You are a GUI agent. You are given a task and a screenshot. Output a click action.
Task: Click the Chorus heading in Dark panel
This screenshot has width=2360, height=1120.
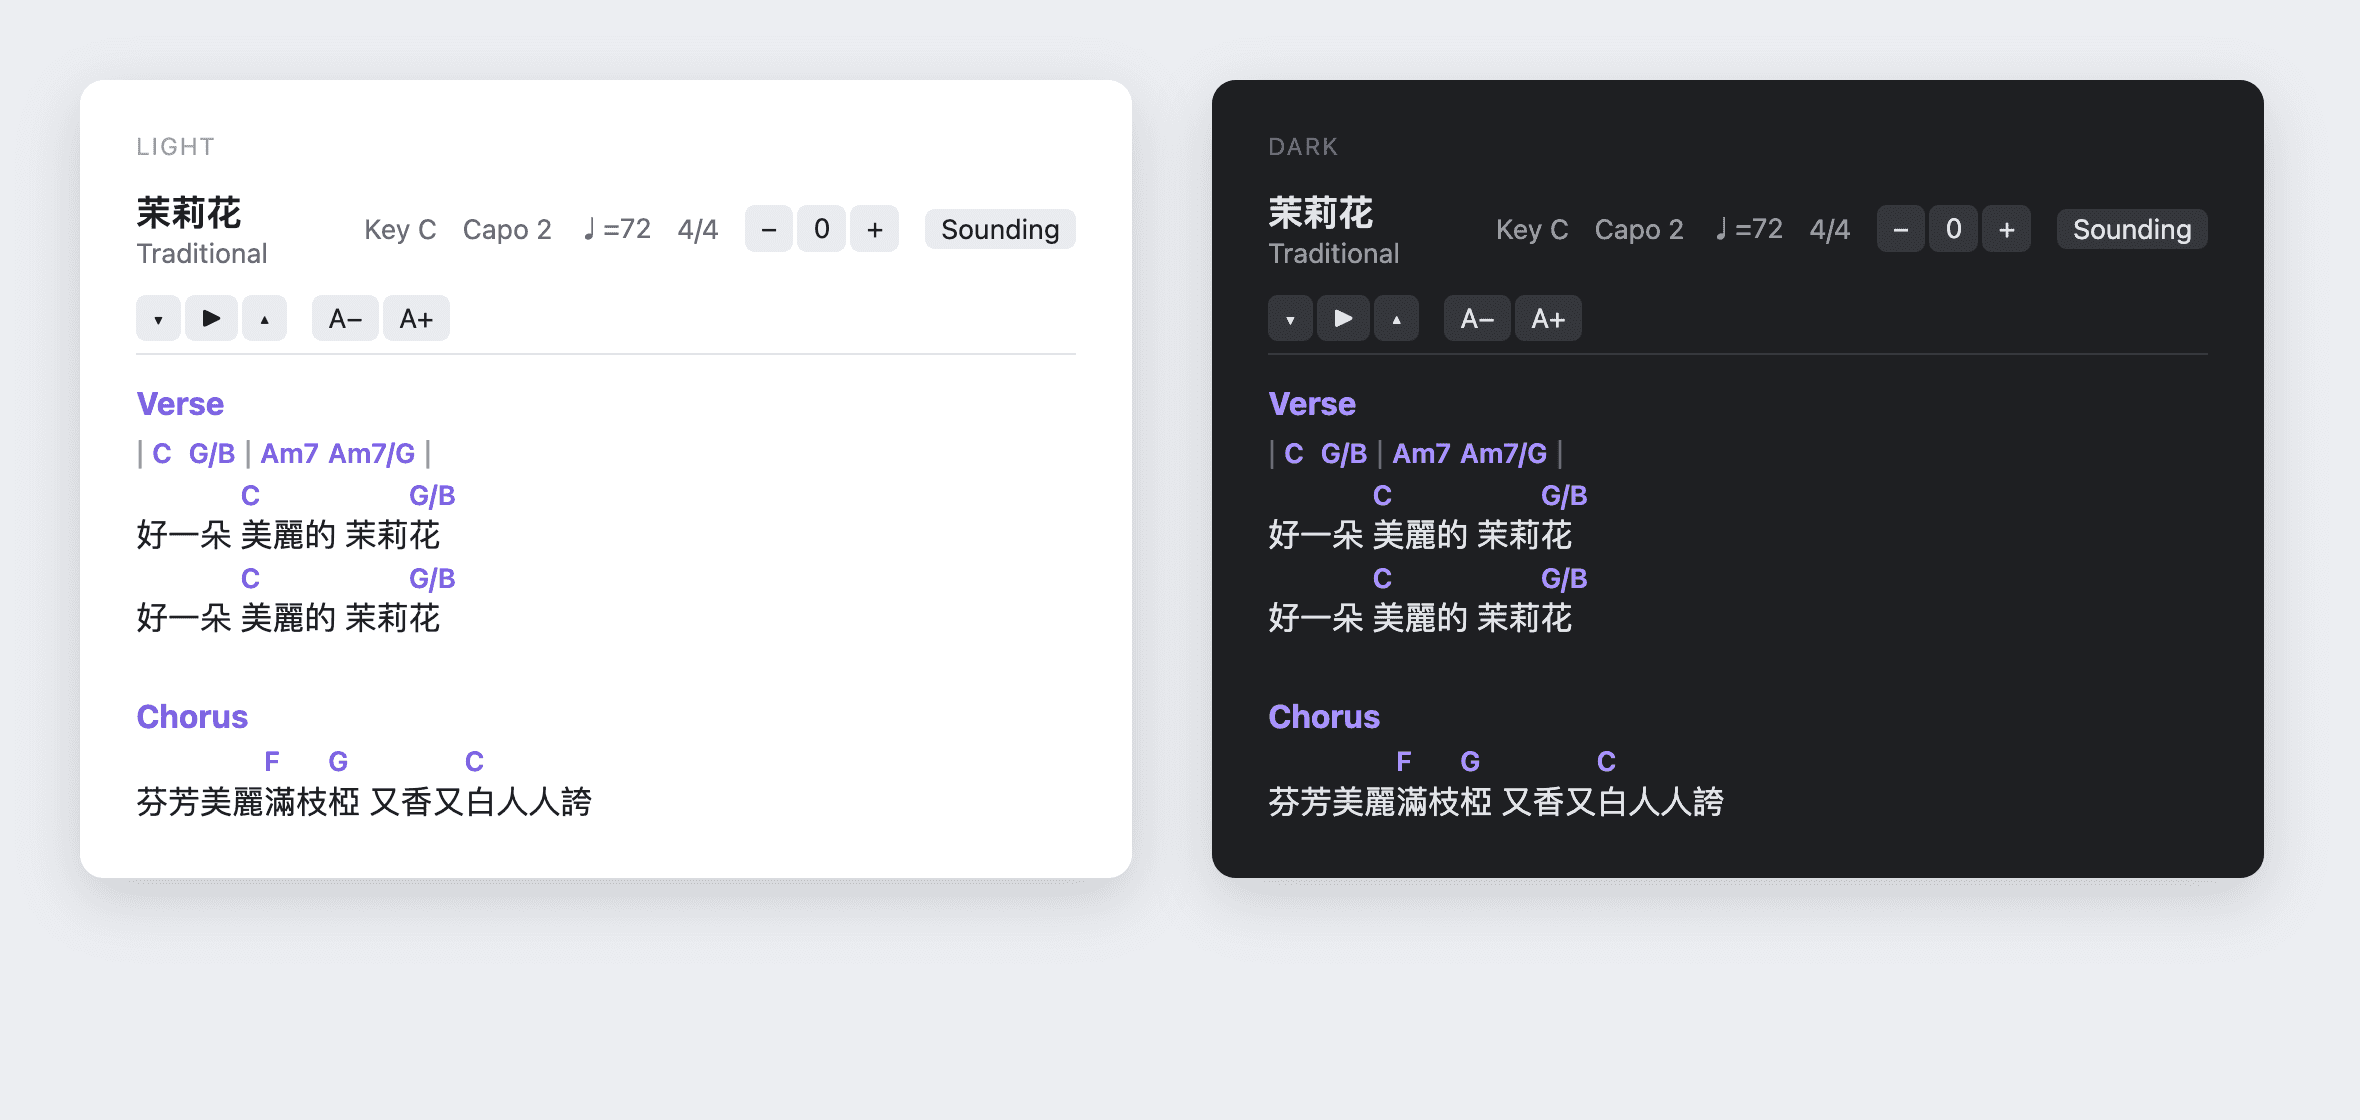click(x=1324, y=717)
